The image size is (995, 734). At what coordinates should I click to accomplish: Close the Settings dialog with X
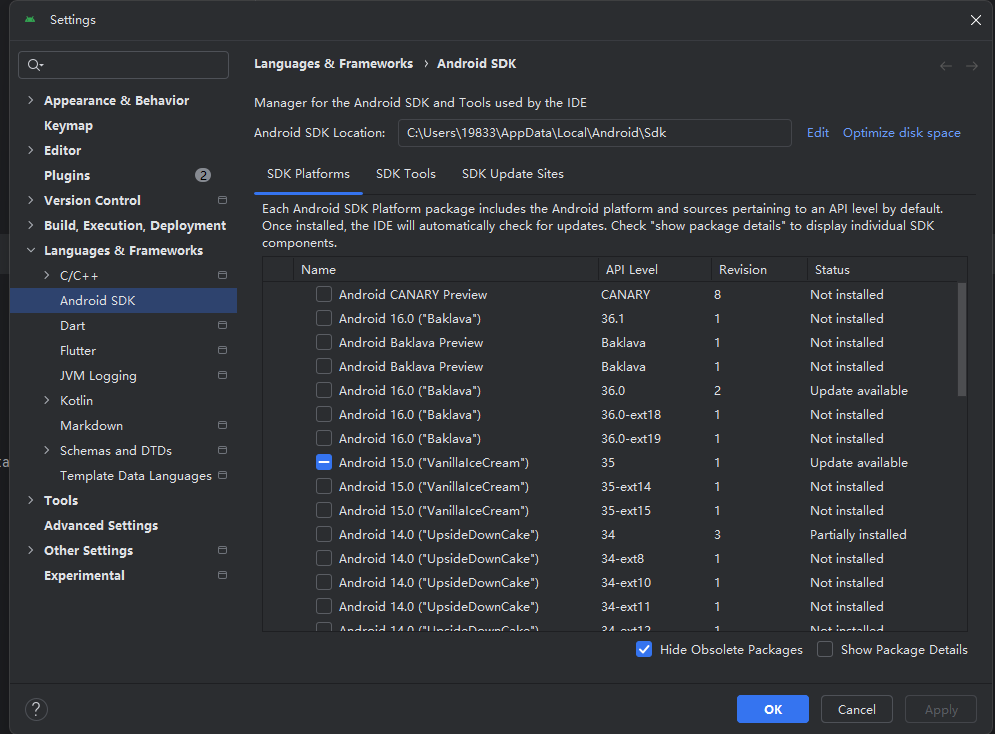[975, 20]
